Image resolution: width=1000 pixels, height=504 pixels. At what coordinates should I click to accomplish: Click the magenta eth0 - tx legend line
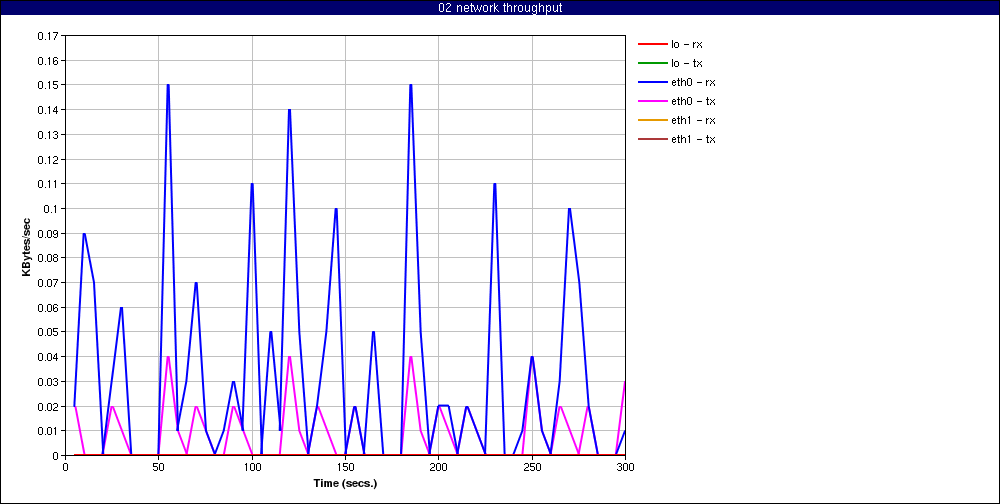652,101
